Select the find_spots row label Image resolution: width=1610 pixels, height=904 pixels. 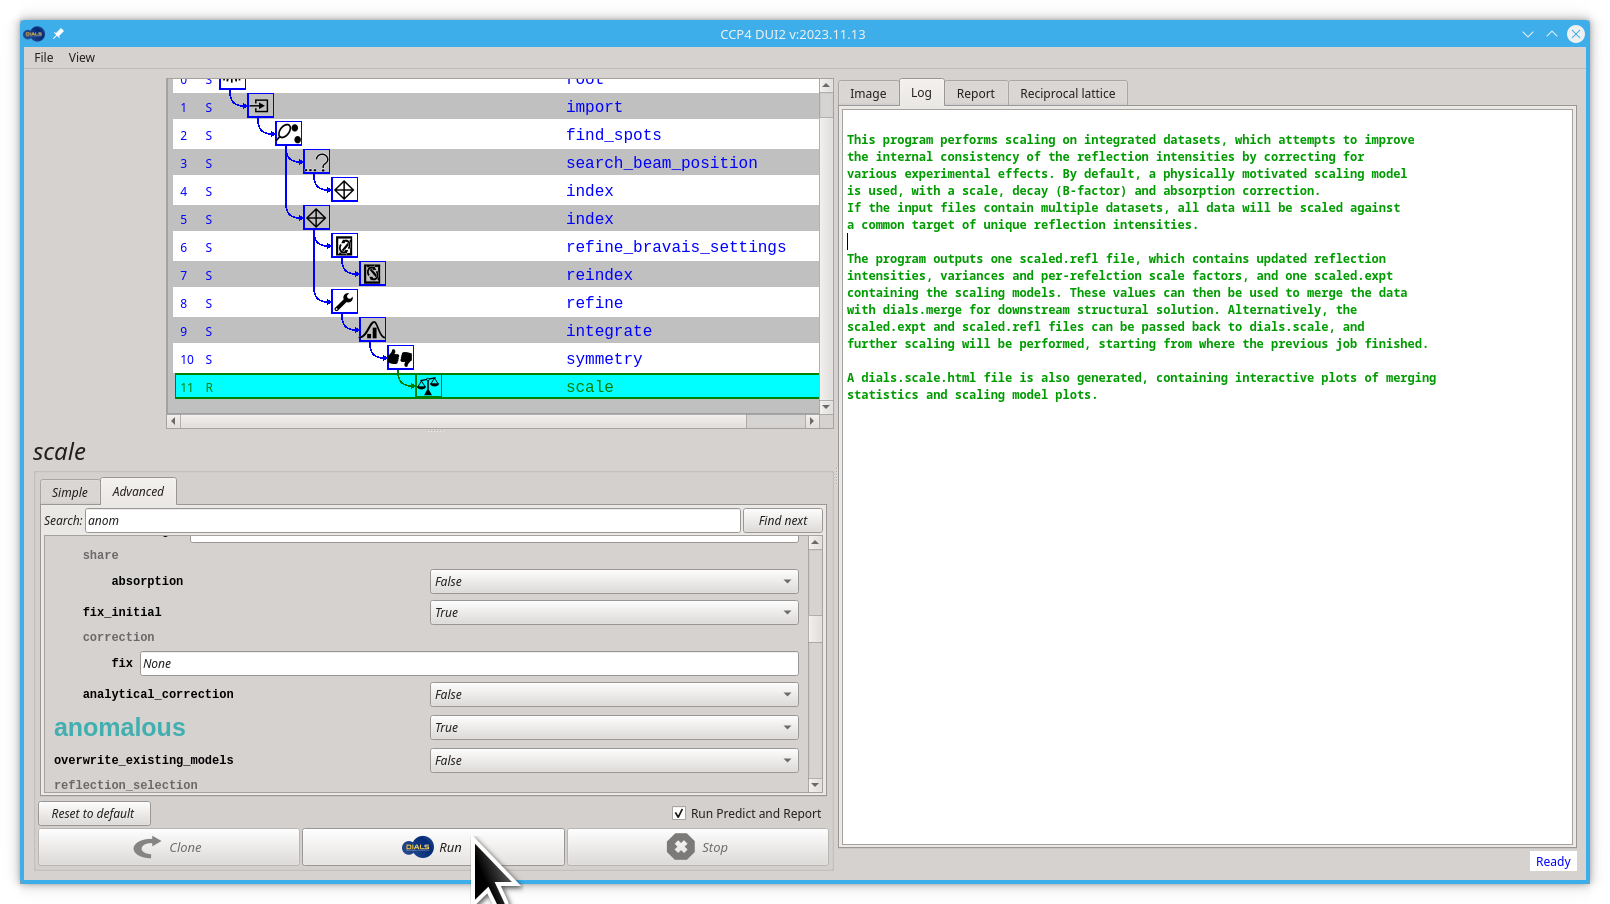[x=613, y=135]
